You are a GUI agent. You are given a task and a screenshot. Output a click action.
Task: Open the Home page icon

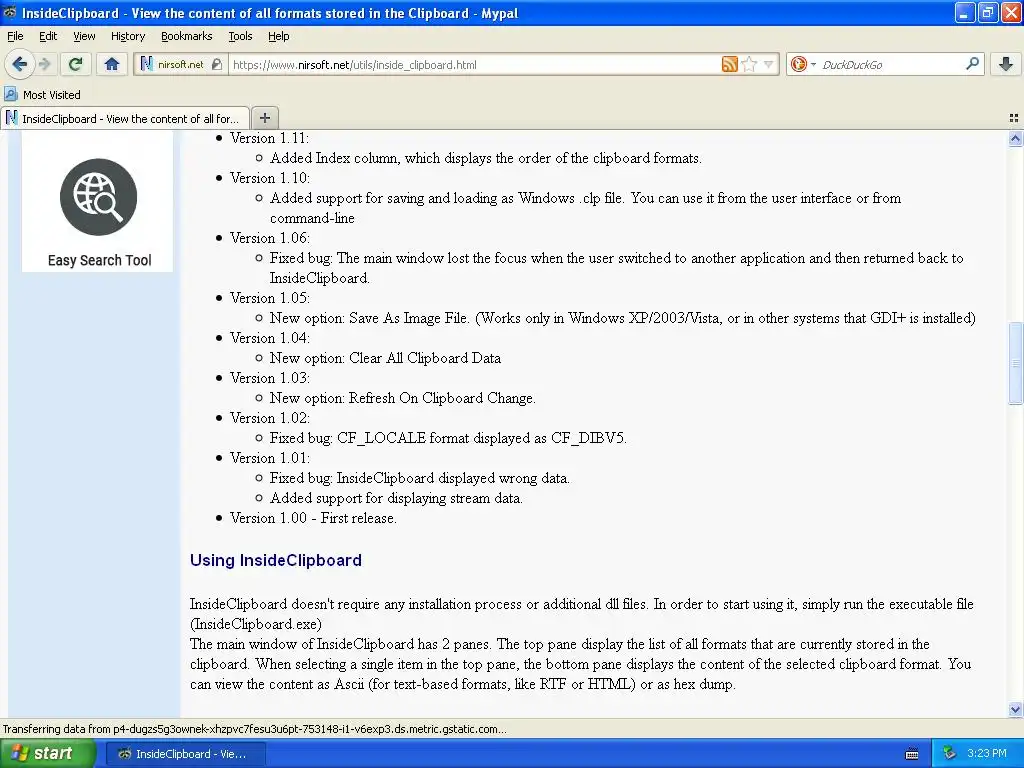[112, 64]
